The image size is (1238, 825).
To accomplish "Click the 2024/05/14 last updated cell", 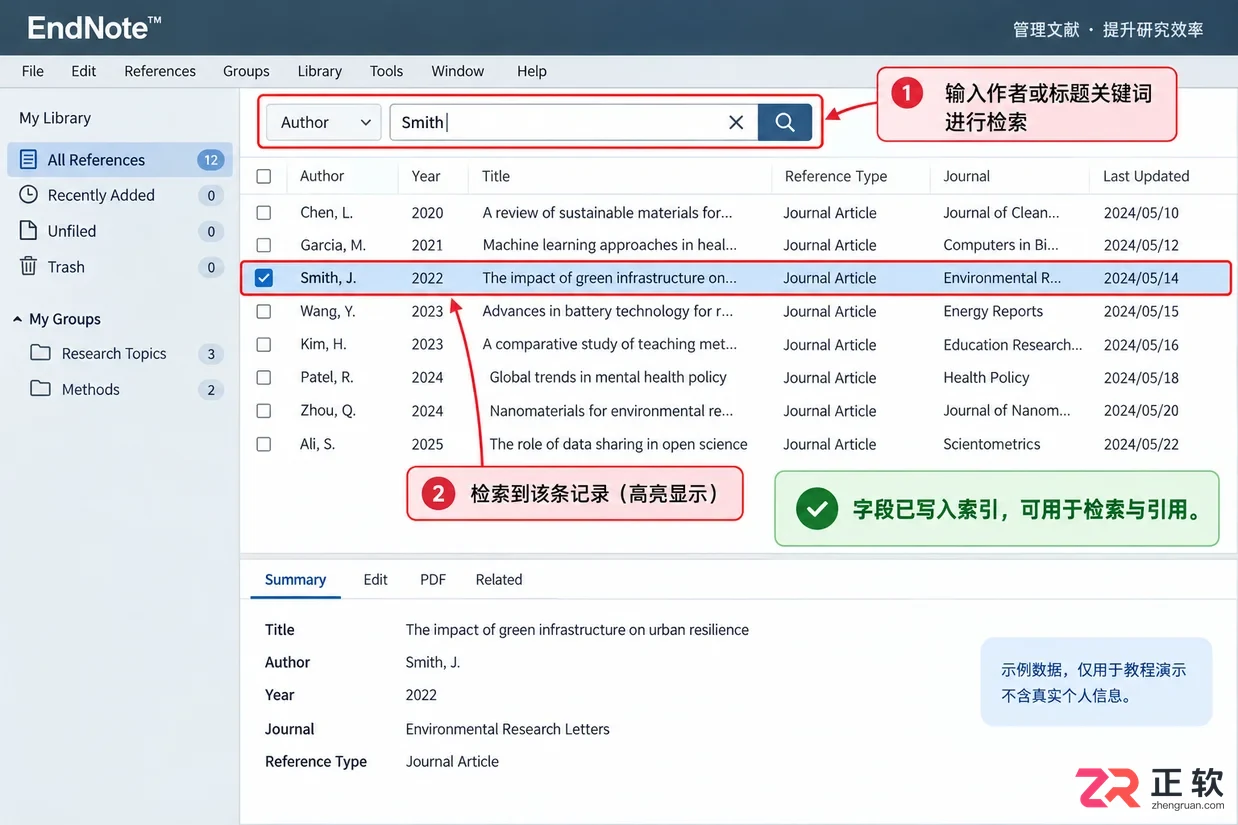I will click(x=1141, y=278).
